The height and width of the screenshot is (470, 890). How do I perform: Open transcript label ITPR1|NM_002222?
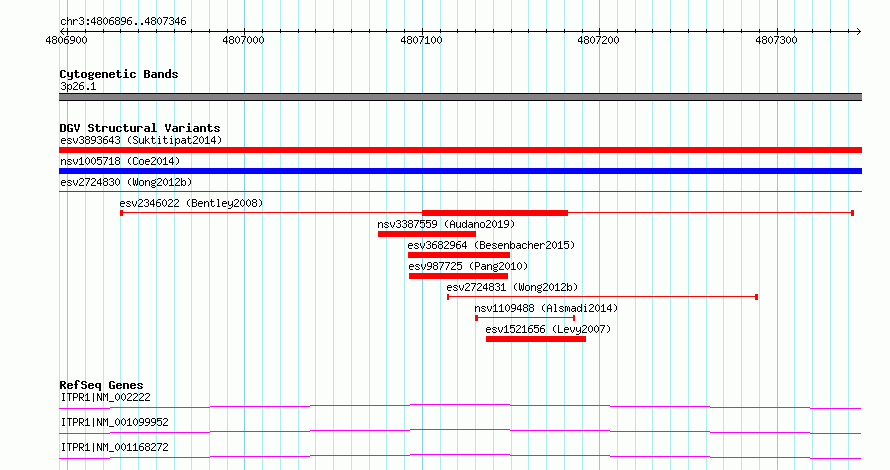106,397
